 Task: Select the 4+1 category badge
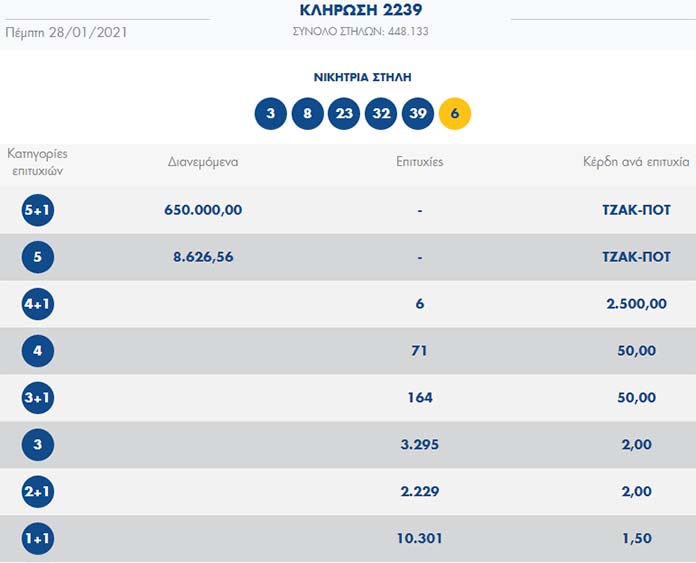[38, 304]
